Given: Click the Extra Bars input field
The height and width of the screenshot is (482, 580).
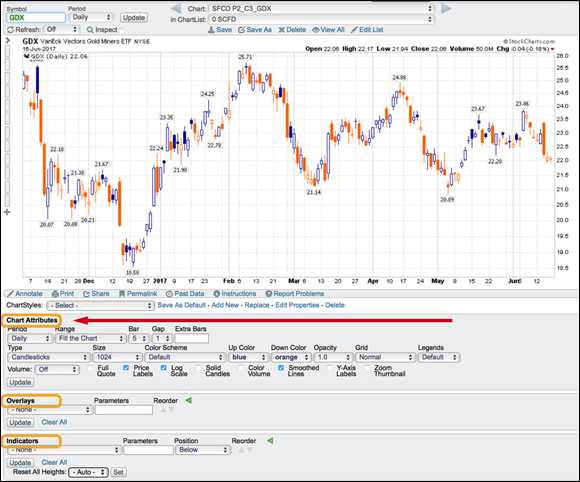Looking at the screenshot, I should pyautogui.click(x=192, y=338).
